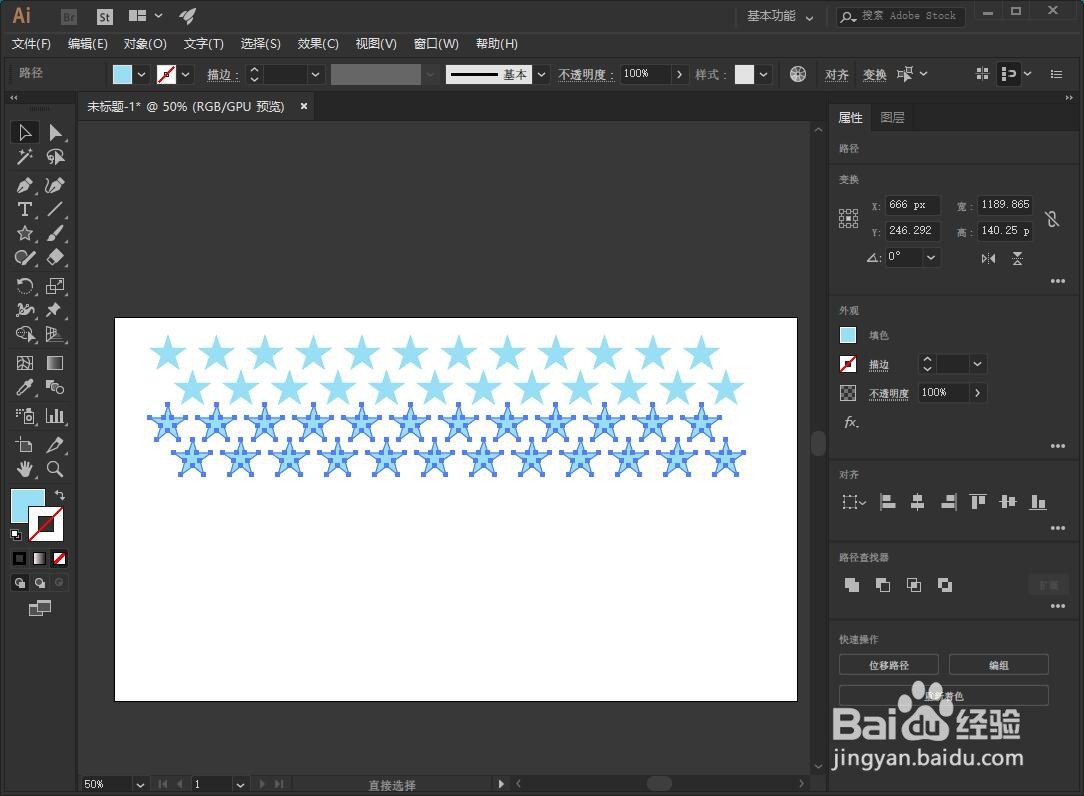
Task: Select the Curvature tool
Action: point(55,185)
